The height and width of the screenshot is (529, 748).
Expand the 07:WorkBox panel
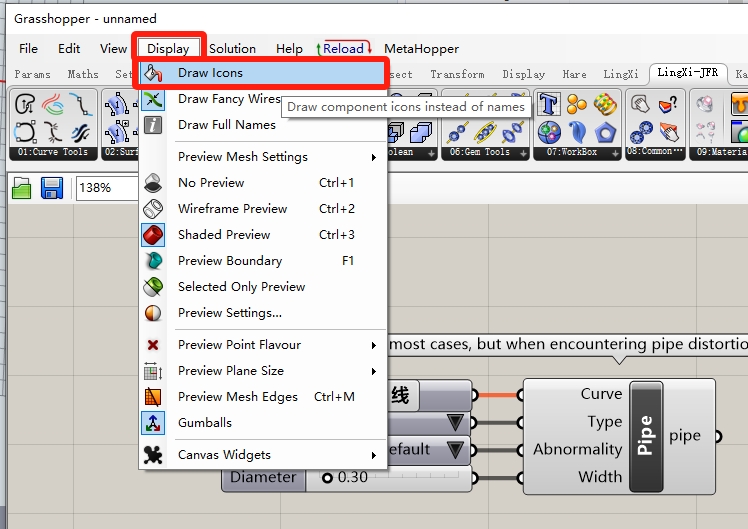click(615, 153)
